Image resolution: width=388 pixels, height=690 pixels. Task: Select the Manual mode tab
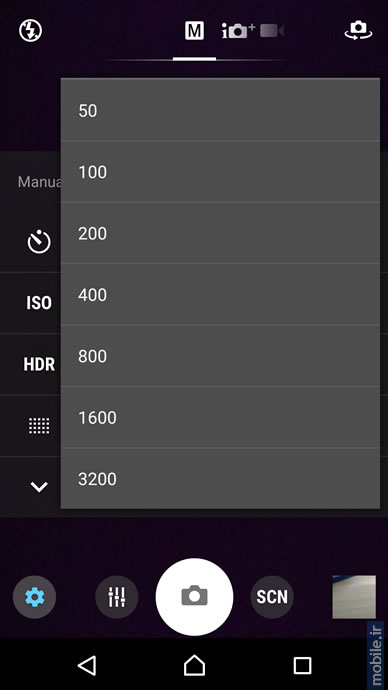(194, 31)
